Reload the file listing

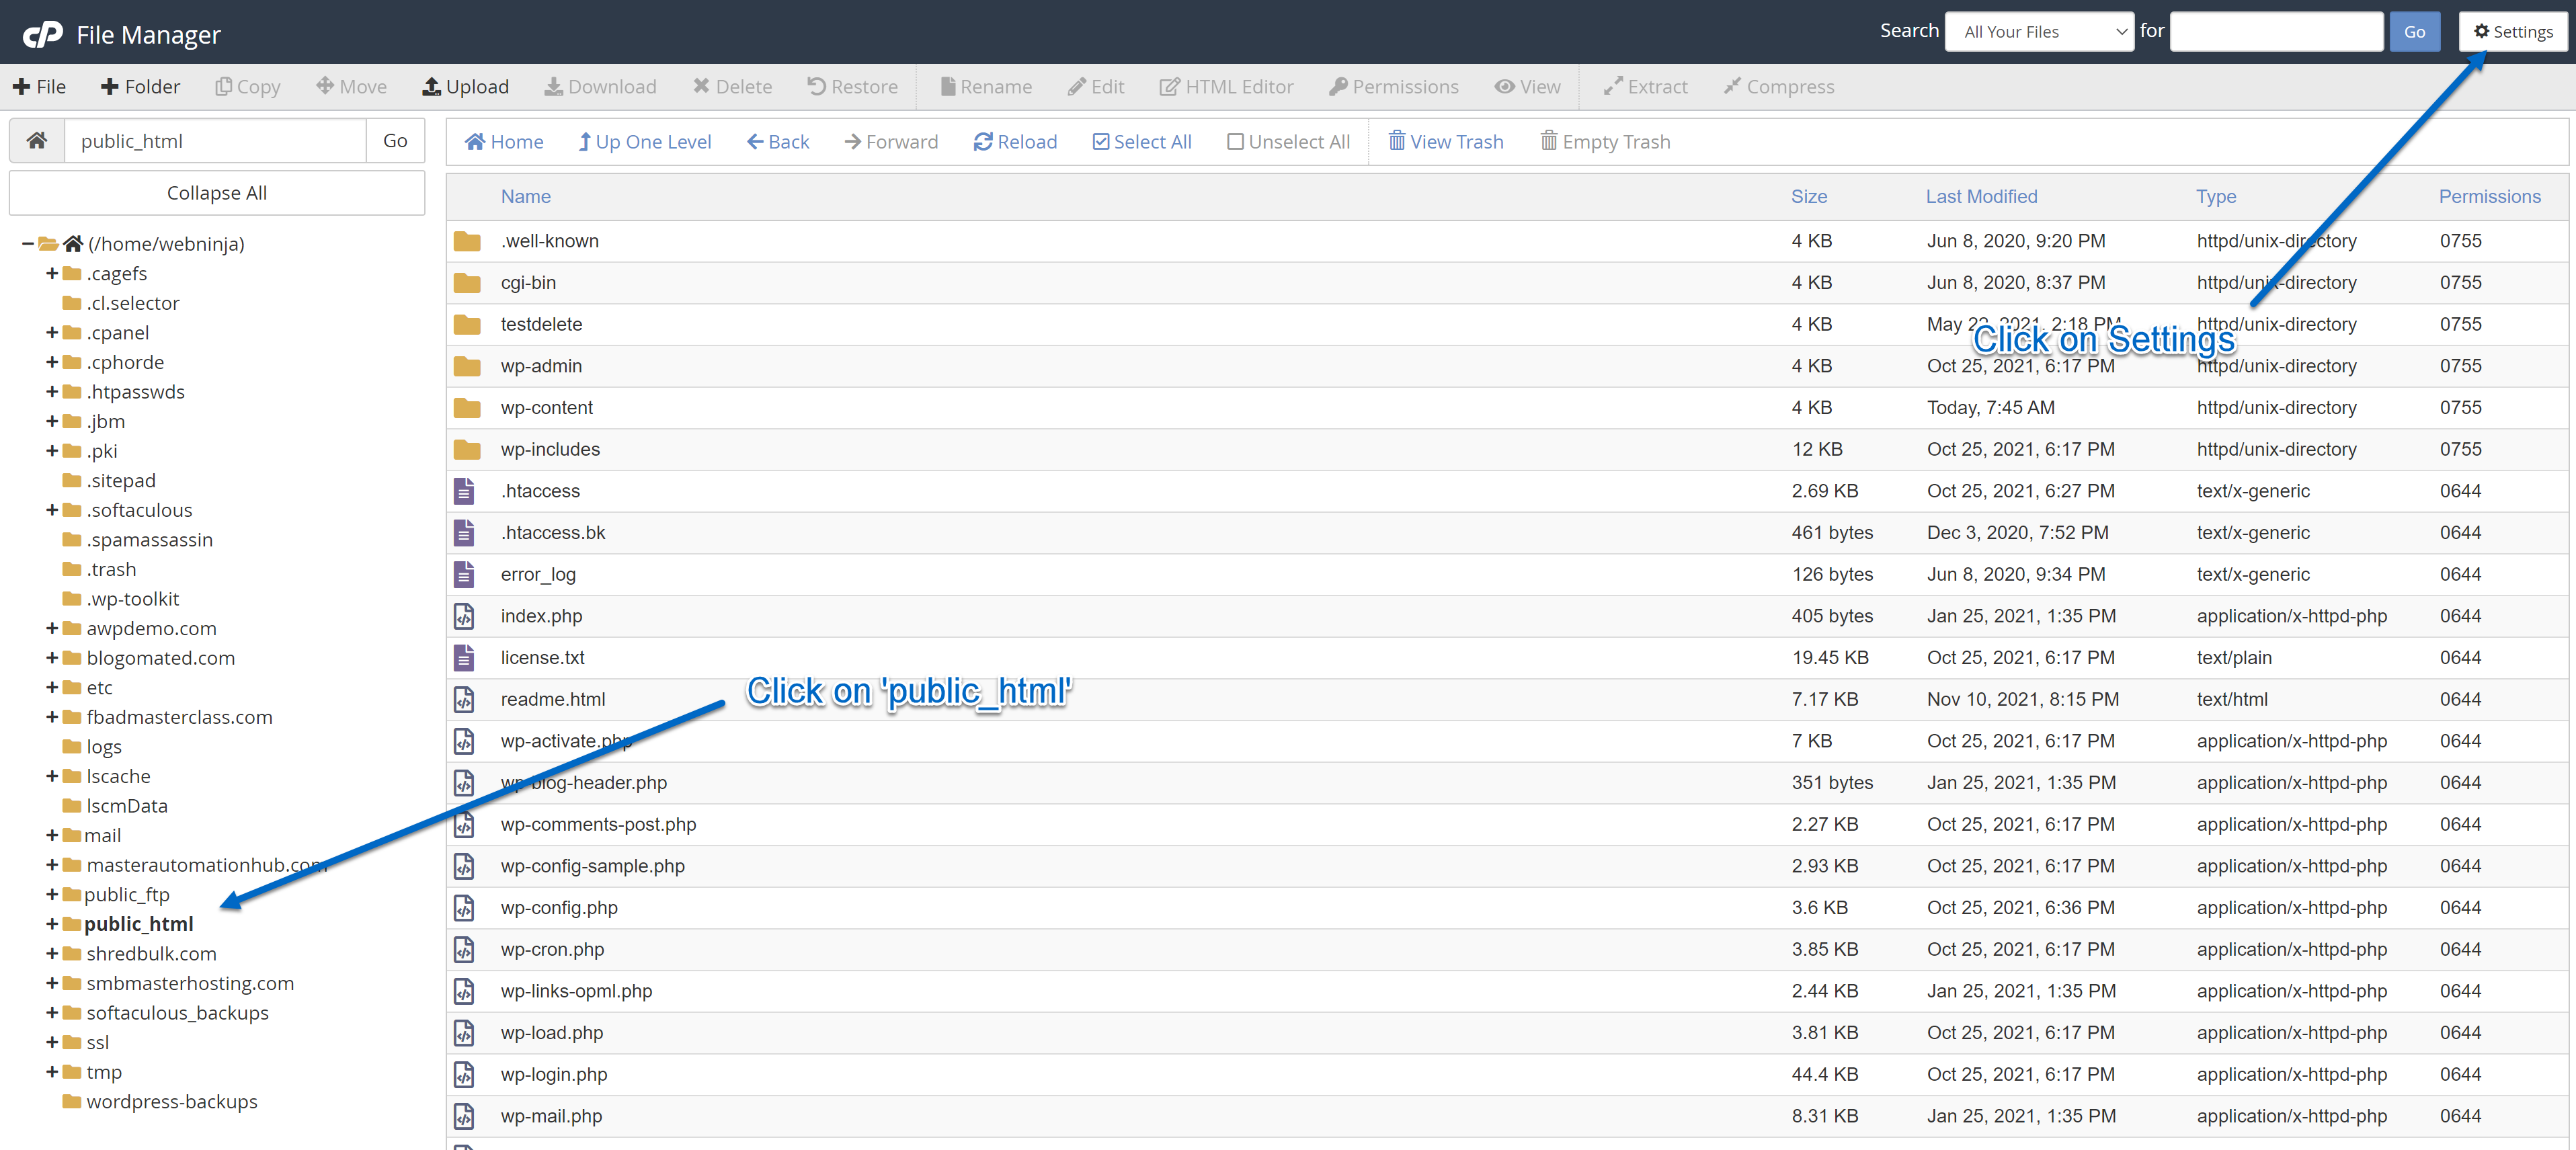[x=1015, y=142]
